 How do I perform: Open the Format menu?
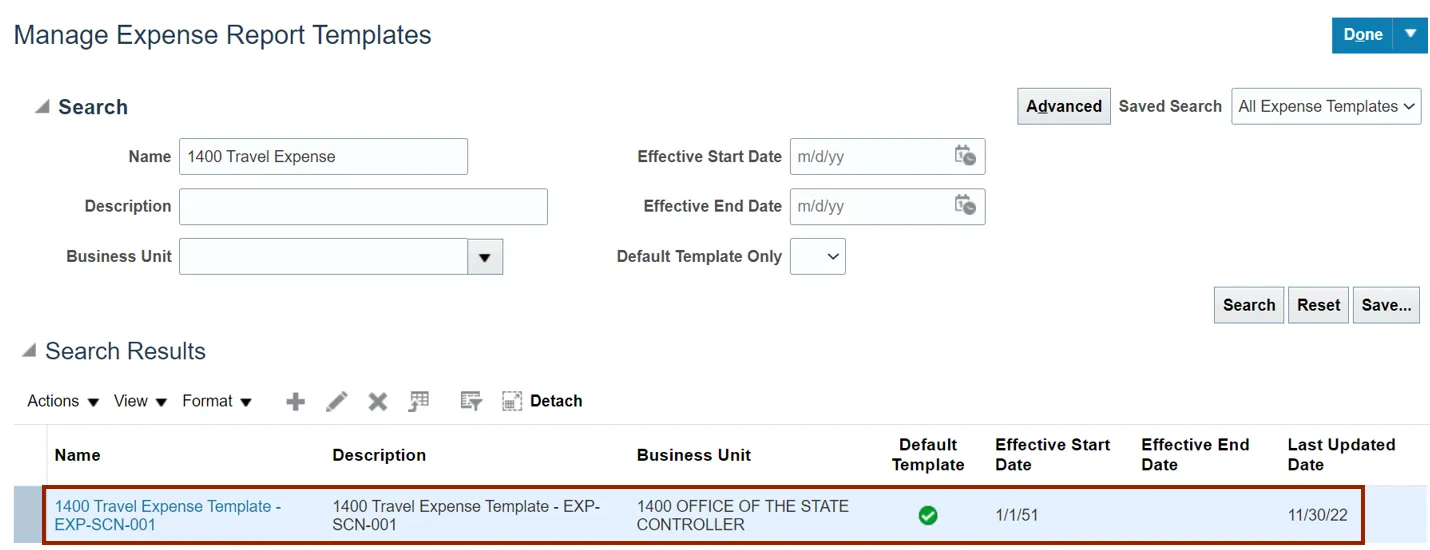coord(217,401)
